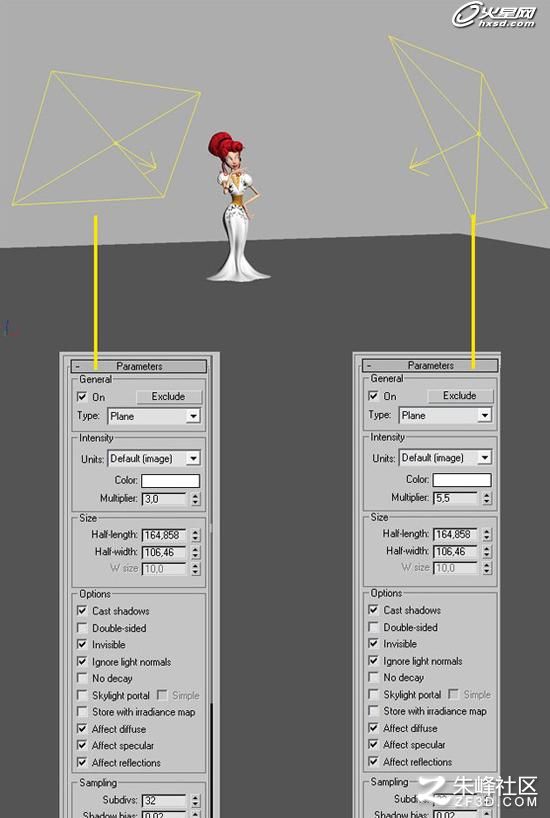This screenshot has height=818, width=550.
Task: Open the left panel Units dropdown
Action: pos(154,459)
